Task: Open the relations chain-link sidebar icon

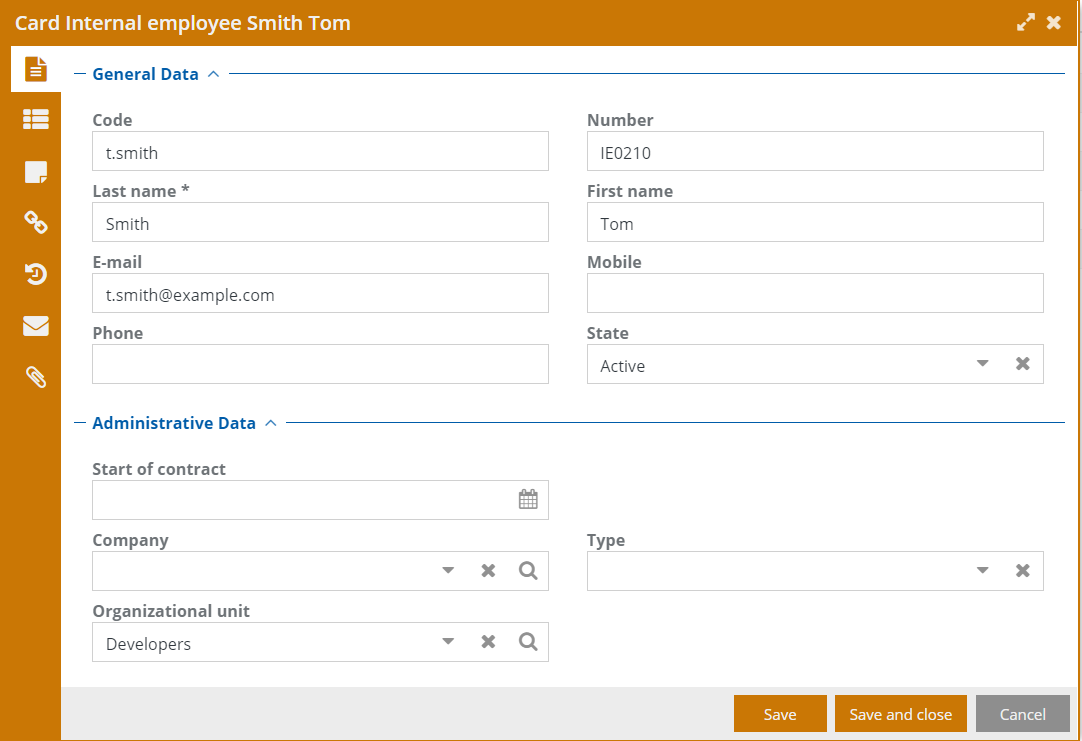Action: point(36,222)
